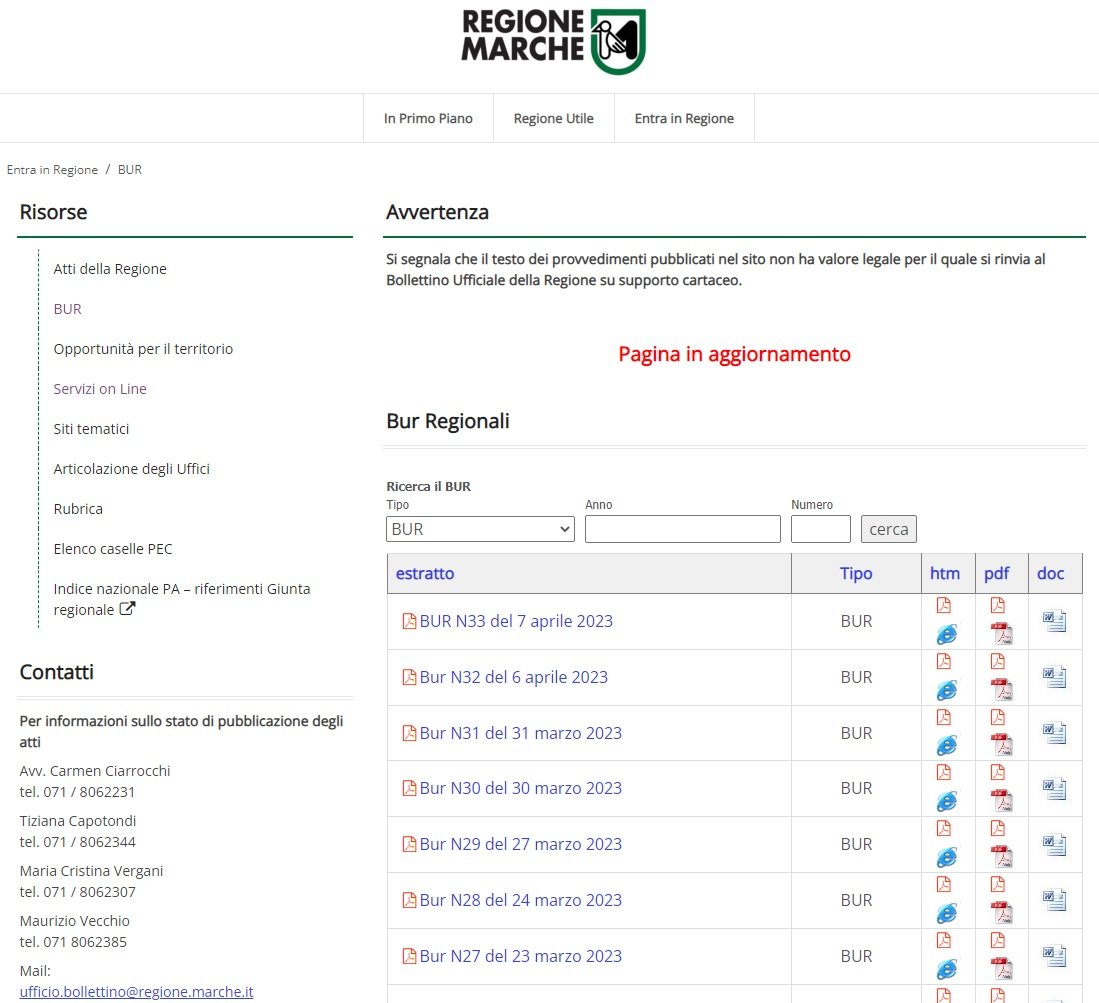Image resolution: width=1099 pixels, height=1003 pixels.
Task: Open the red Adobe PDF icon for Bur N27
Action: (1001, 969)
